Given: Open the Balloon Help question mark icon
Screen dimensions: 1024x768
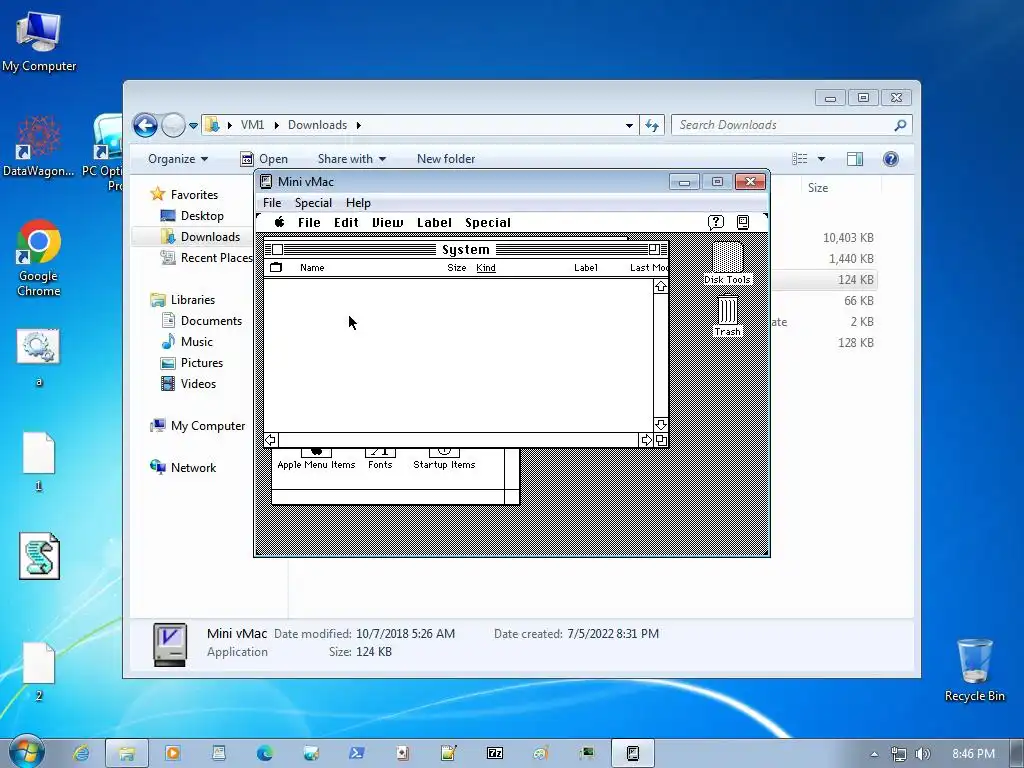Looking at the screenshot, I should pos(716,222).
